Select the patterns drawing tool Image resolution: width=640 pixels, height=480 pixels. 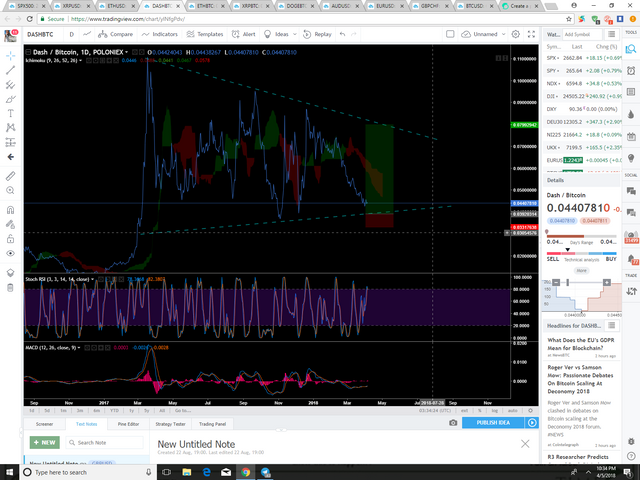(11, 128)
